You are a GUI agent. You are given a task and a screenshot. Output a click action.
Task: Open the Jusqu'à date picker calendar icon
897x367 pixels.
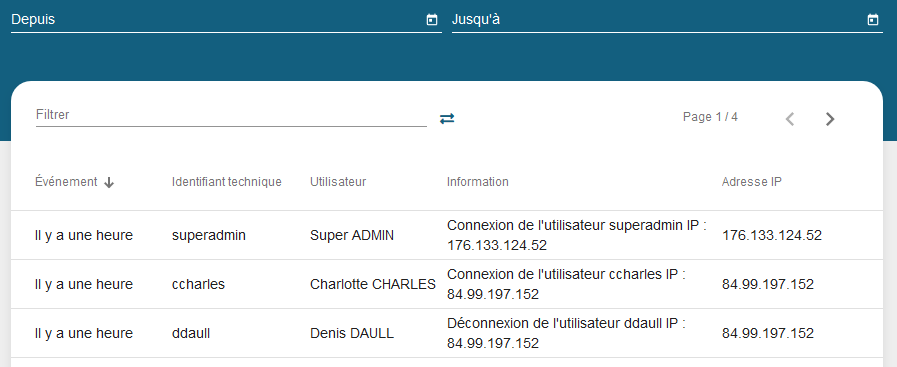(872, 20)
